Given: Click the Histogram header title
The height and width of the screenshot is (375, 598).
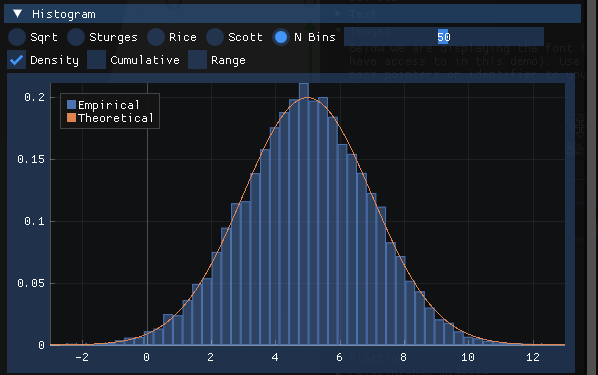Looking at the screenshot, I should (64, 14).
